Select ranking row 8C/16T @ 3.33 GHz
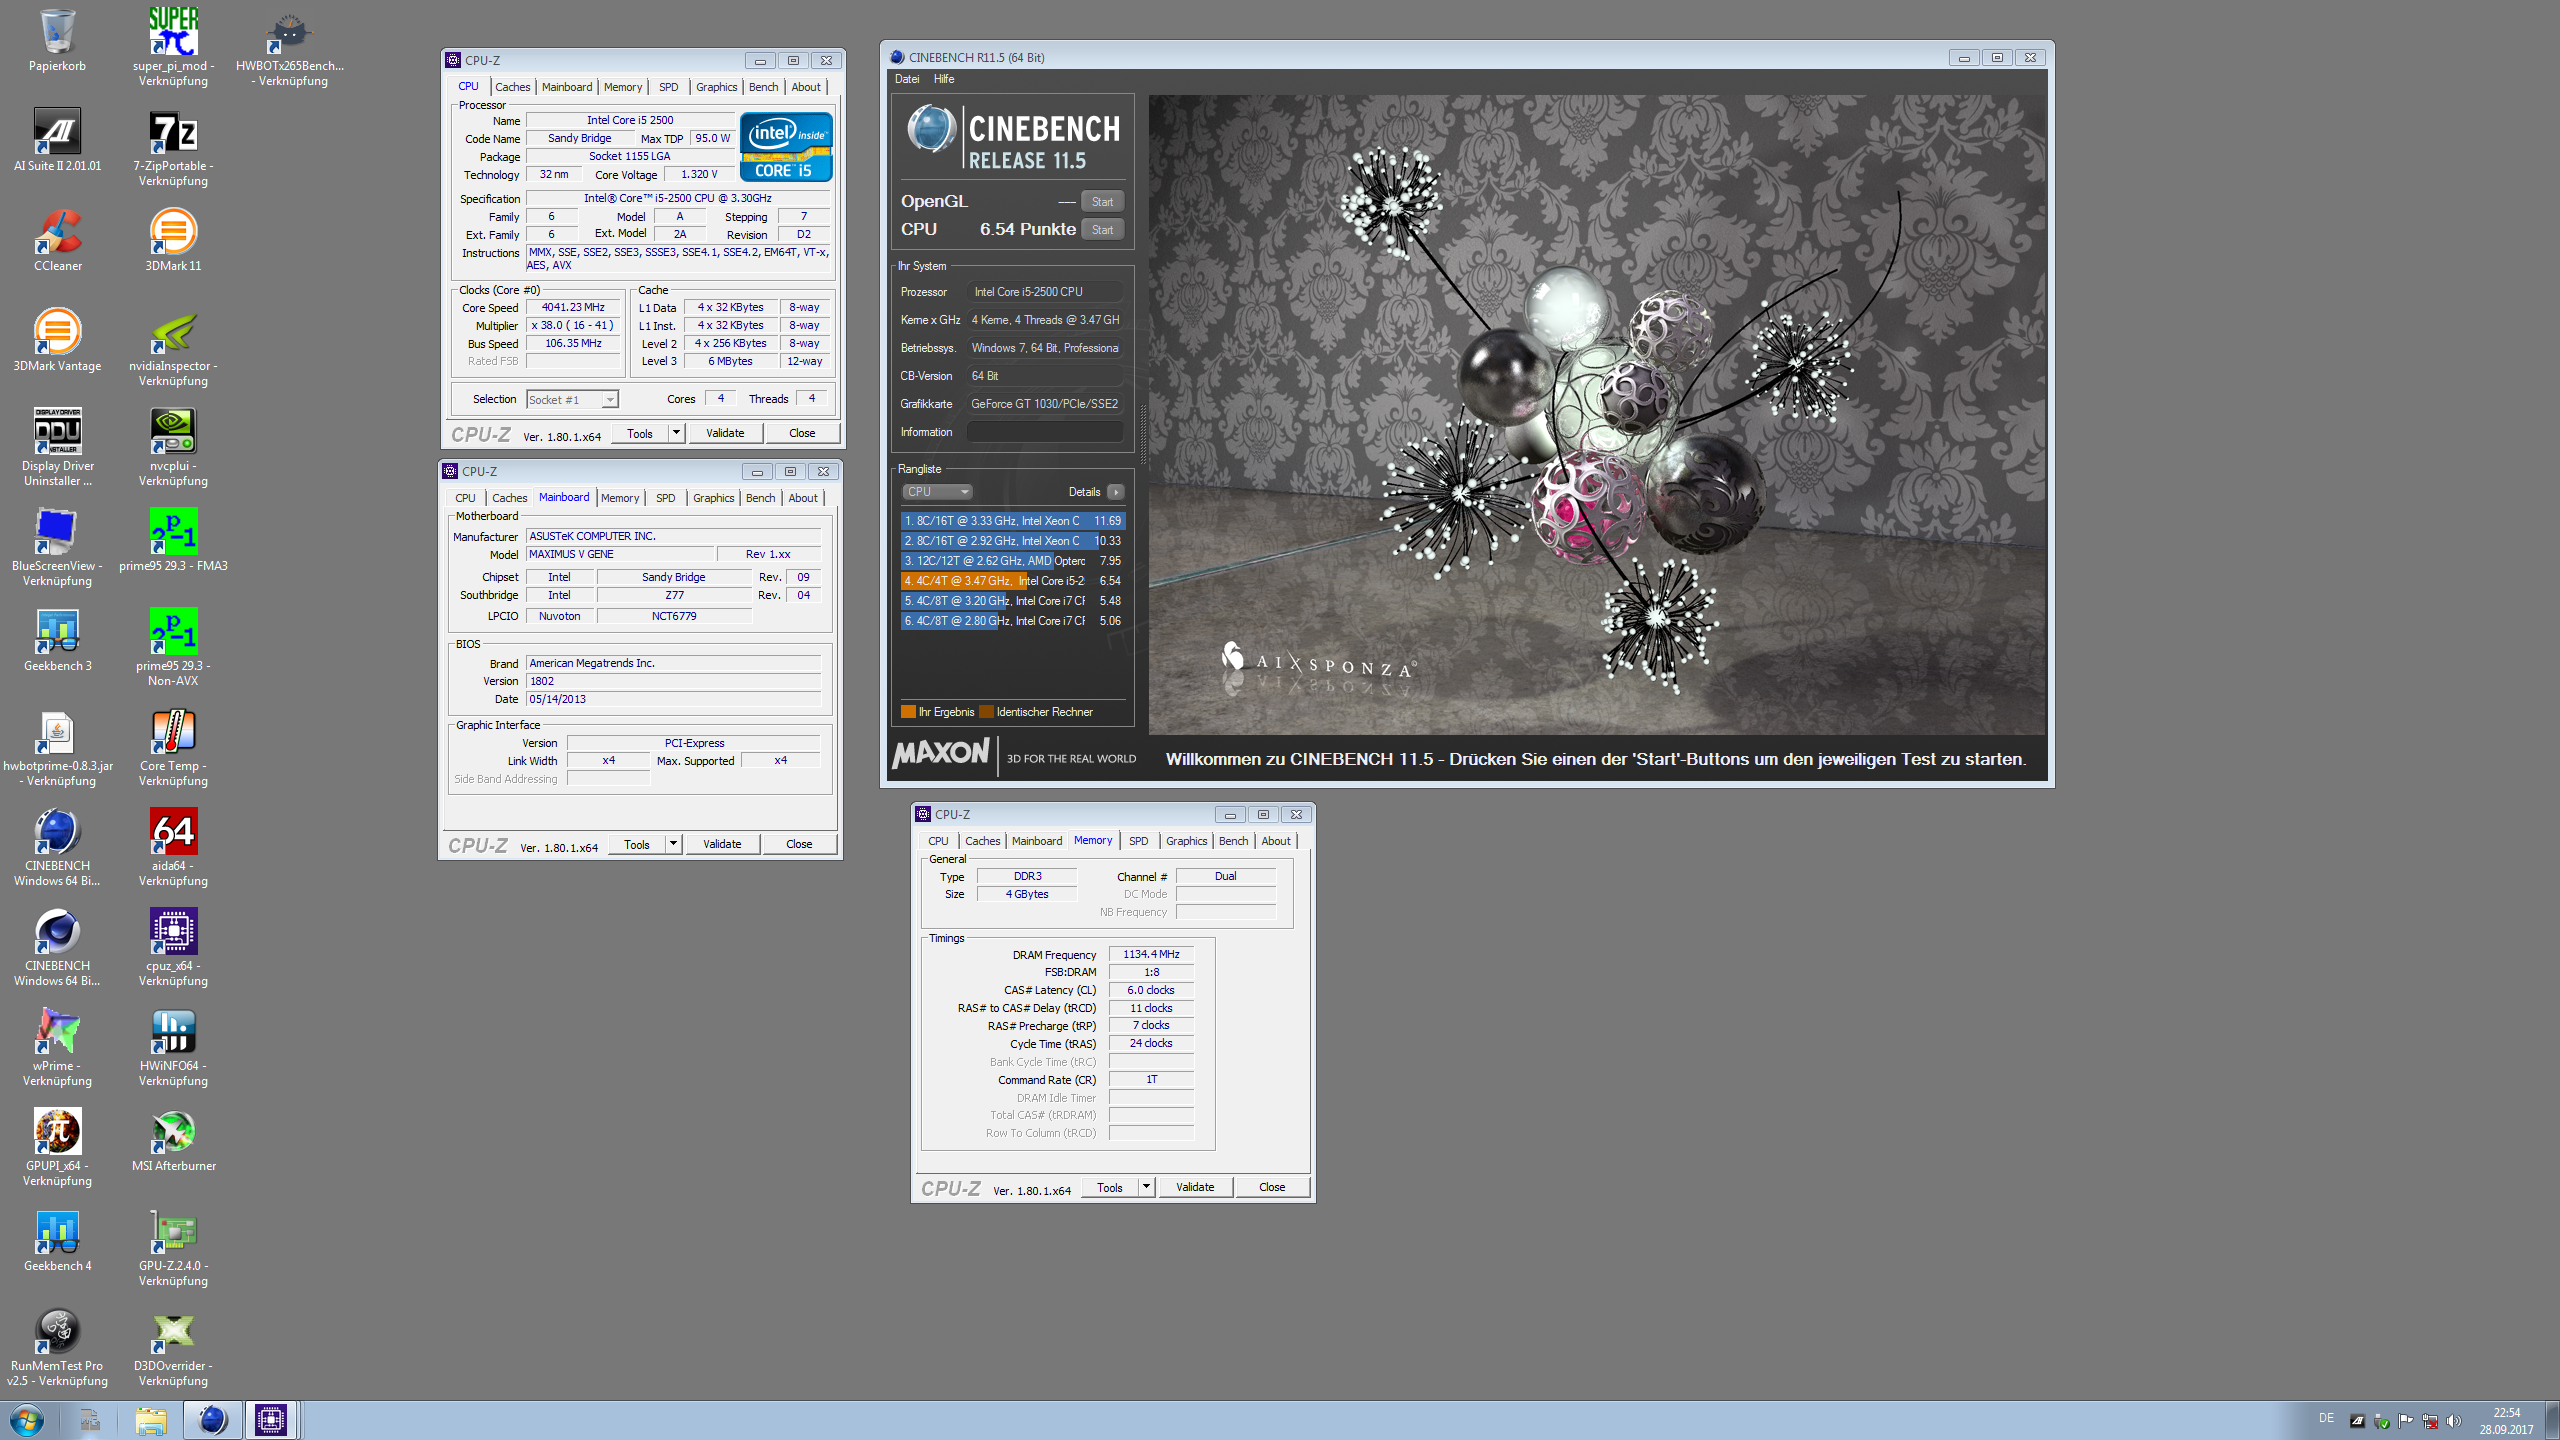Viewport: 2560px width, 1440px height. tap(1013, 521)
